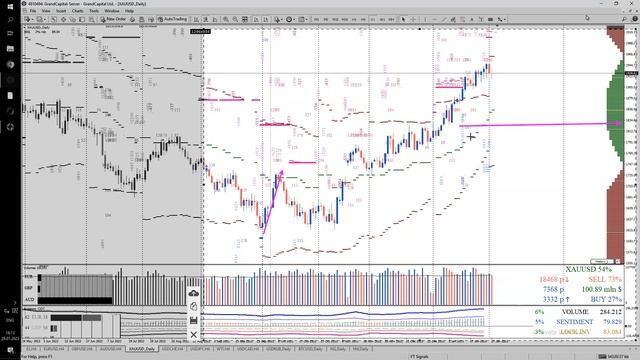Viewport: 640px width, 360px height.
Task: Select the text tool
Action: pos(472,19)
